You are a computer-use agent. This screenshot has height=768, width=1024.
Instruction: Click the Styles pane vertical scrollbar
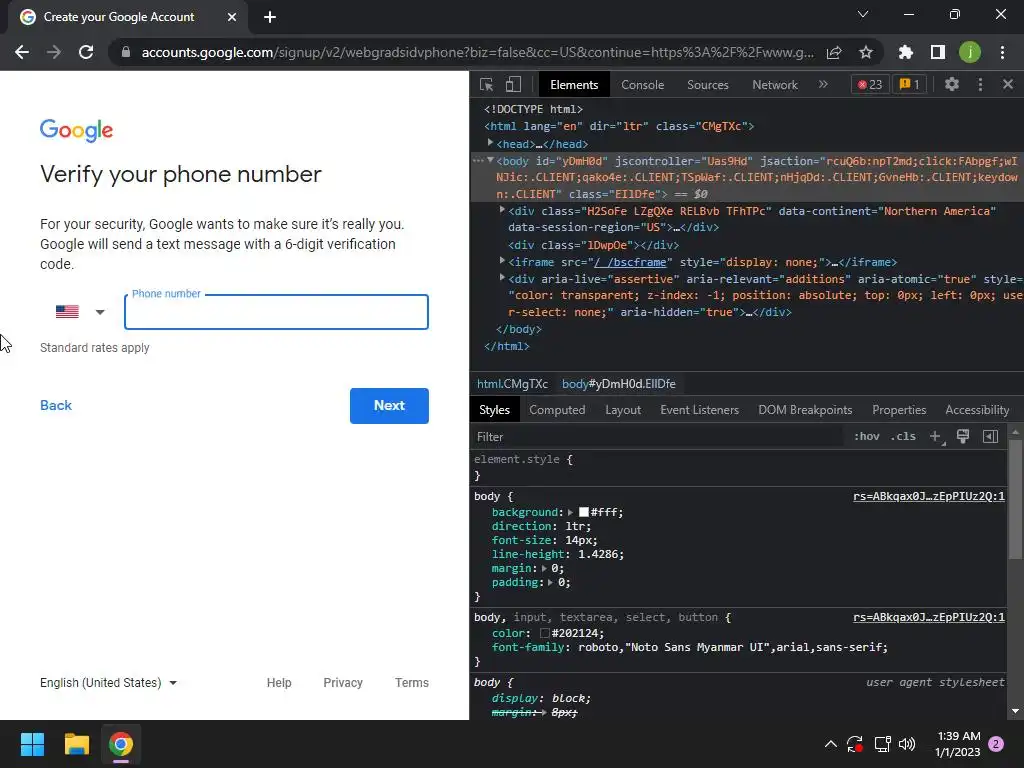1015,500
